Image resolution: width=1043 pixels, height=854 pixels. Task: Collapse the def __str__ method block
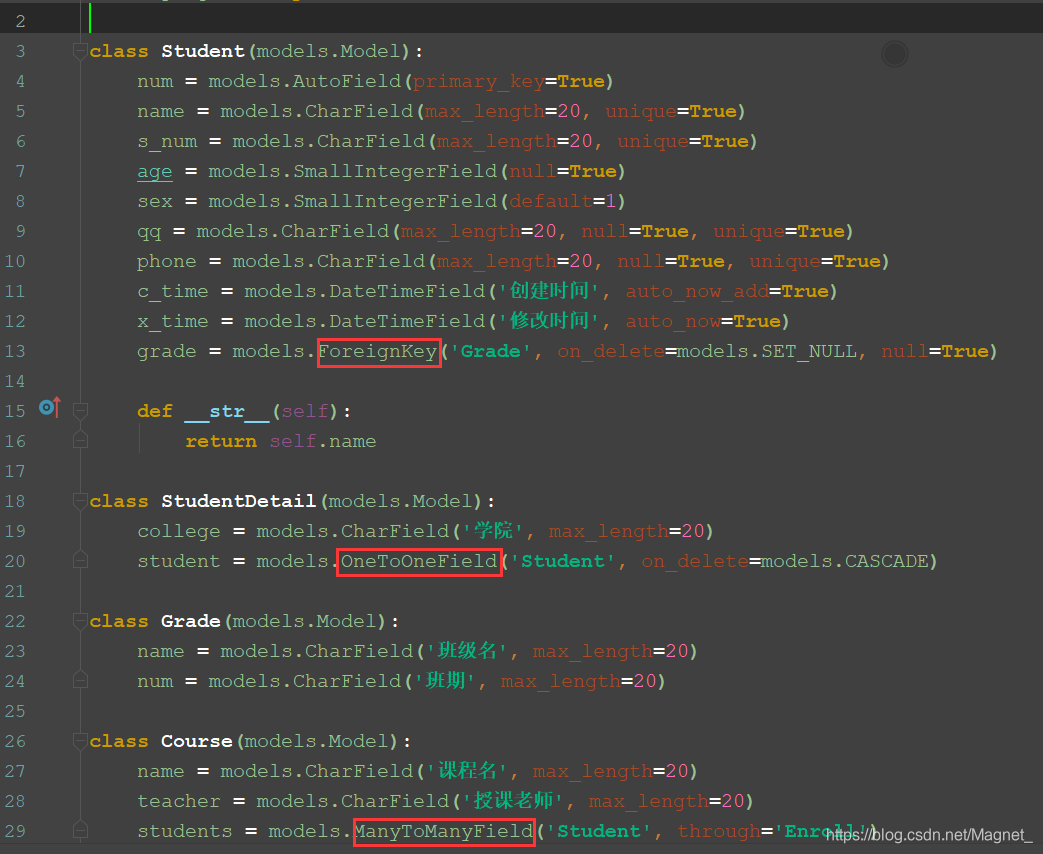pos(80,411)
